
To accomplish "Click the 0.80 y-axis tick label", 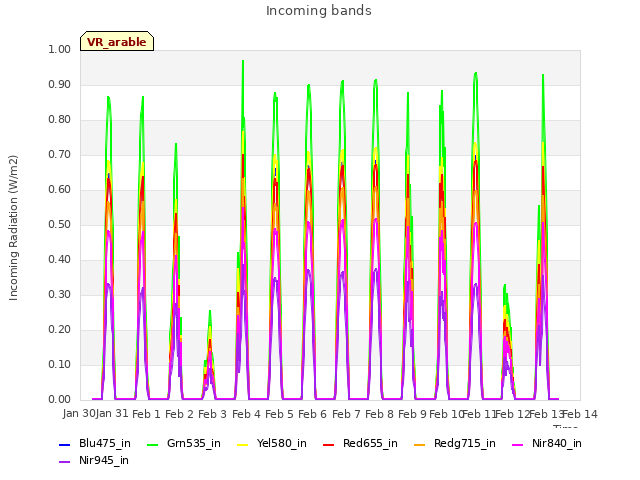I will [x=60, y=120].
